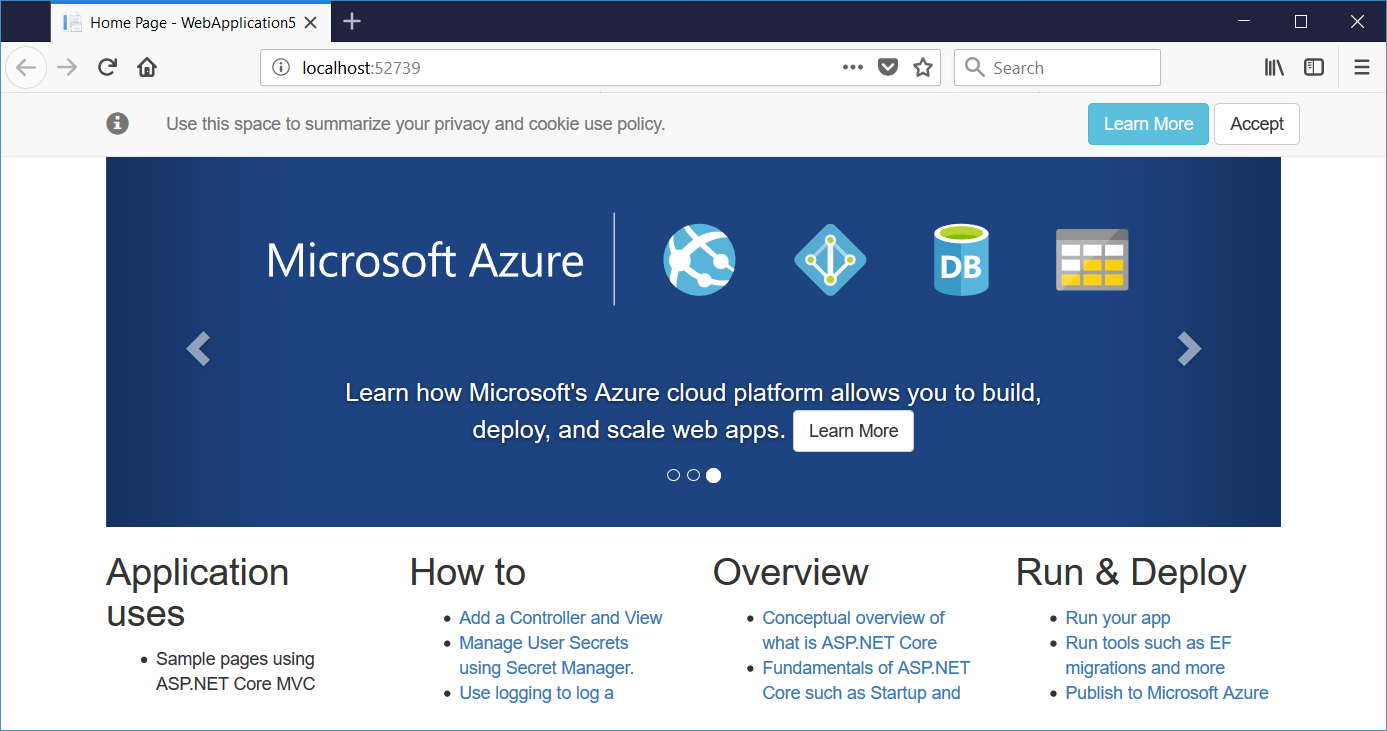This screenshot has width=1387, height=731.
Task: Toggle the sidebar view icon
Action: pyautogui.click(x=1314, y=67)
